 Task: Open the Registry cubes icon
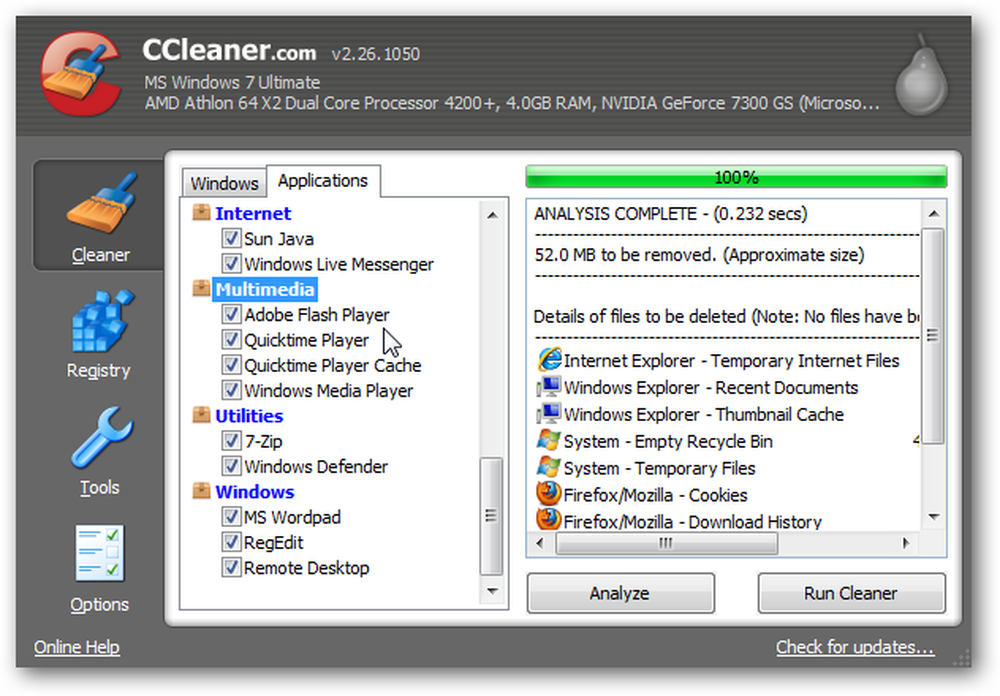101,320
